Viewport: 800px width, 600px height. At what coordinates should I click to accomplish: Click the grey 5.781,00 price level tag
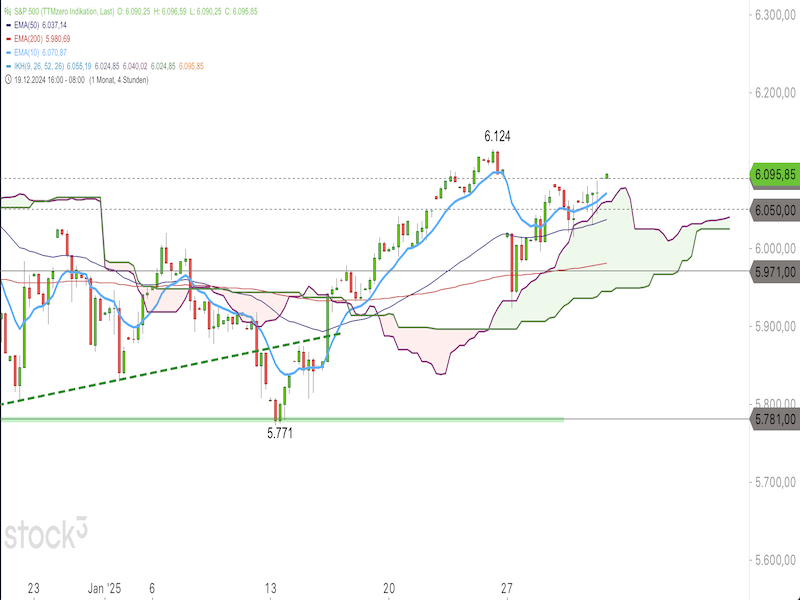(774, 419)
